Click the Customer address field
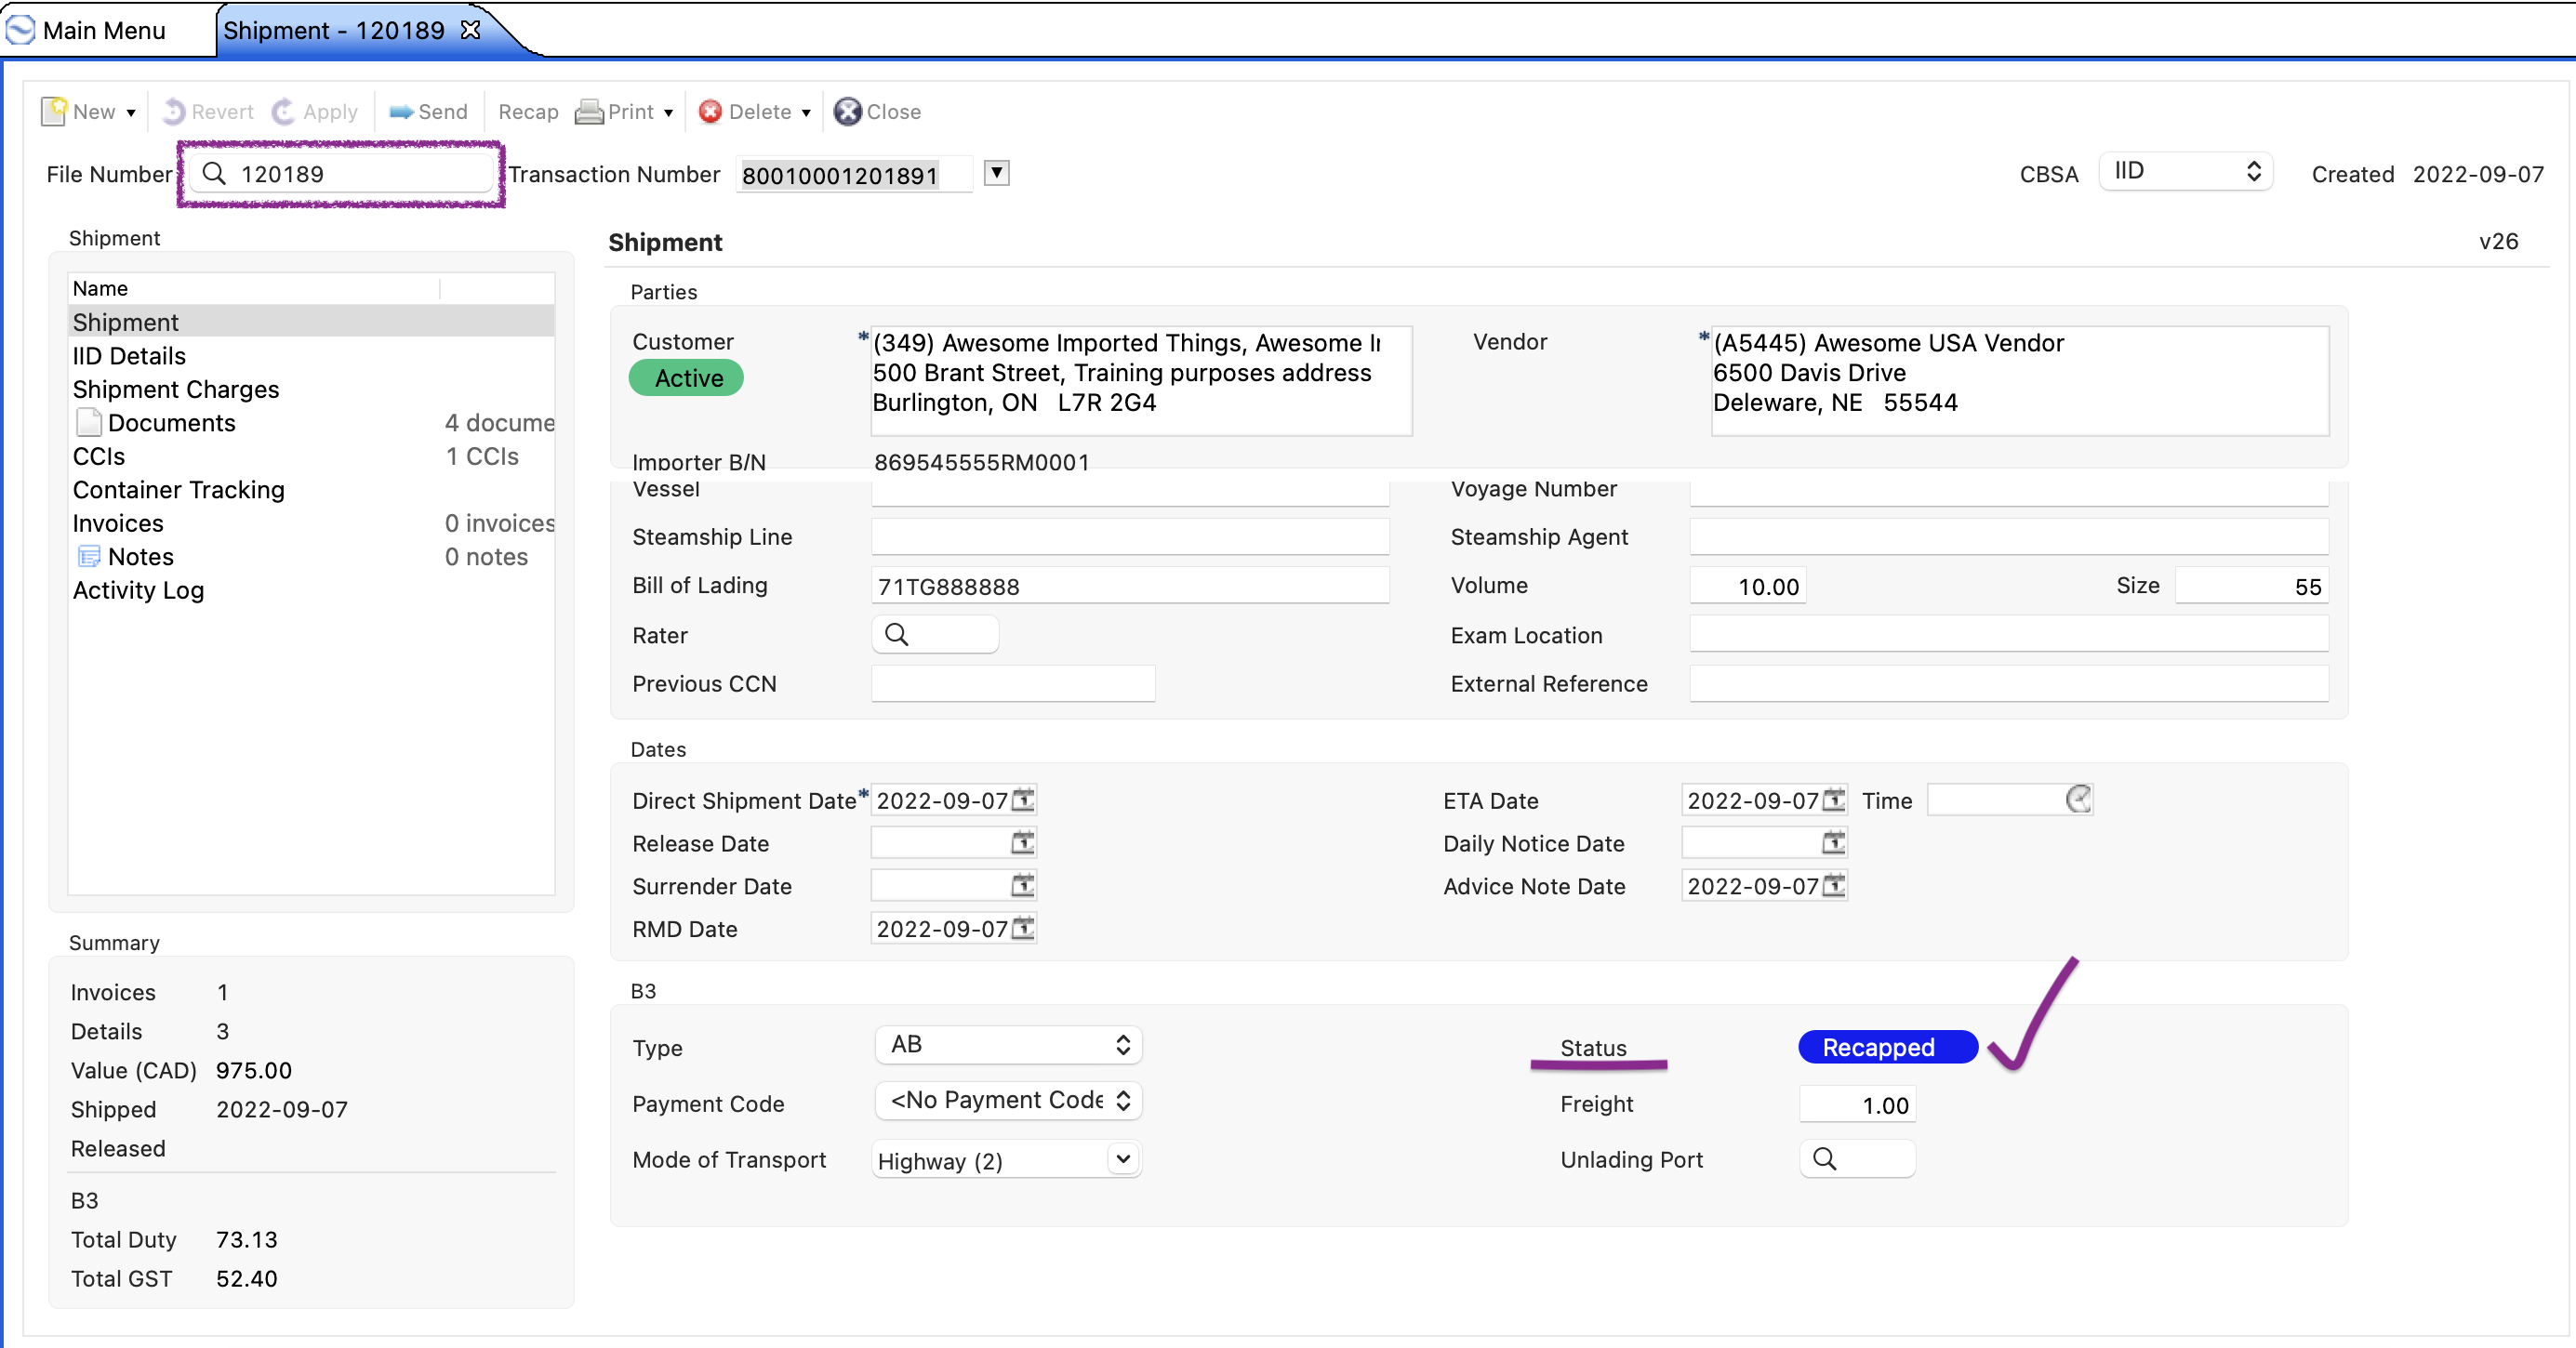 pyautogui.click(x=1141, y=380)
